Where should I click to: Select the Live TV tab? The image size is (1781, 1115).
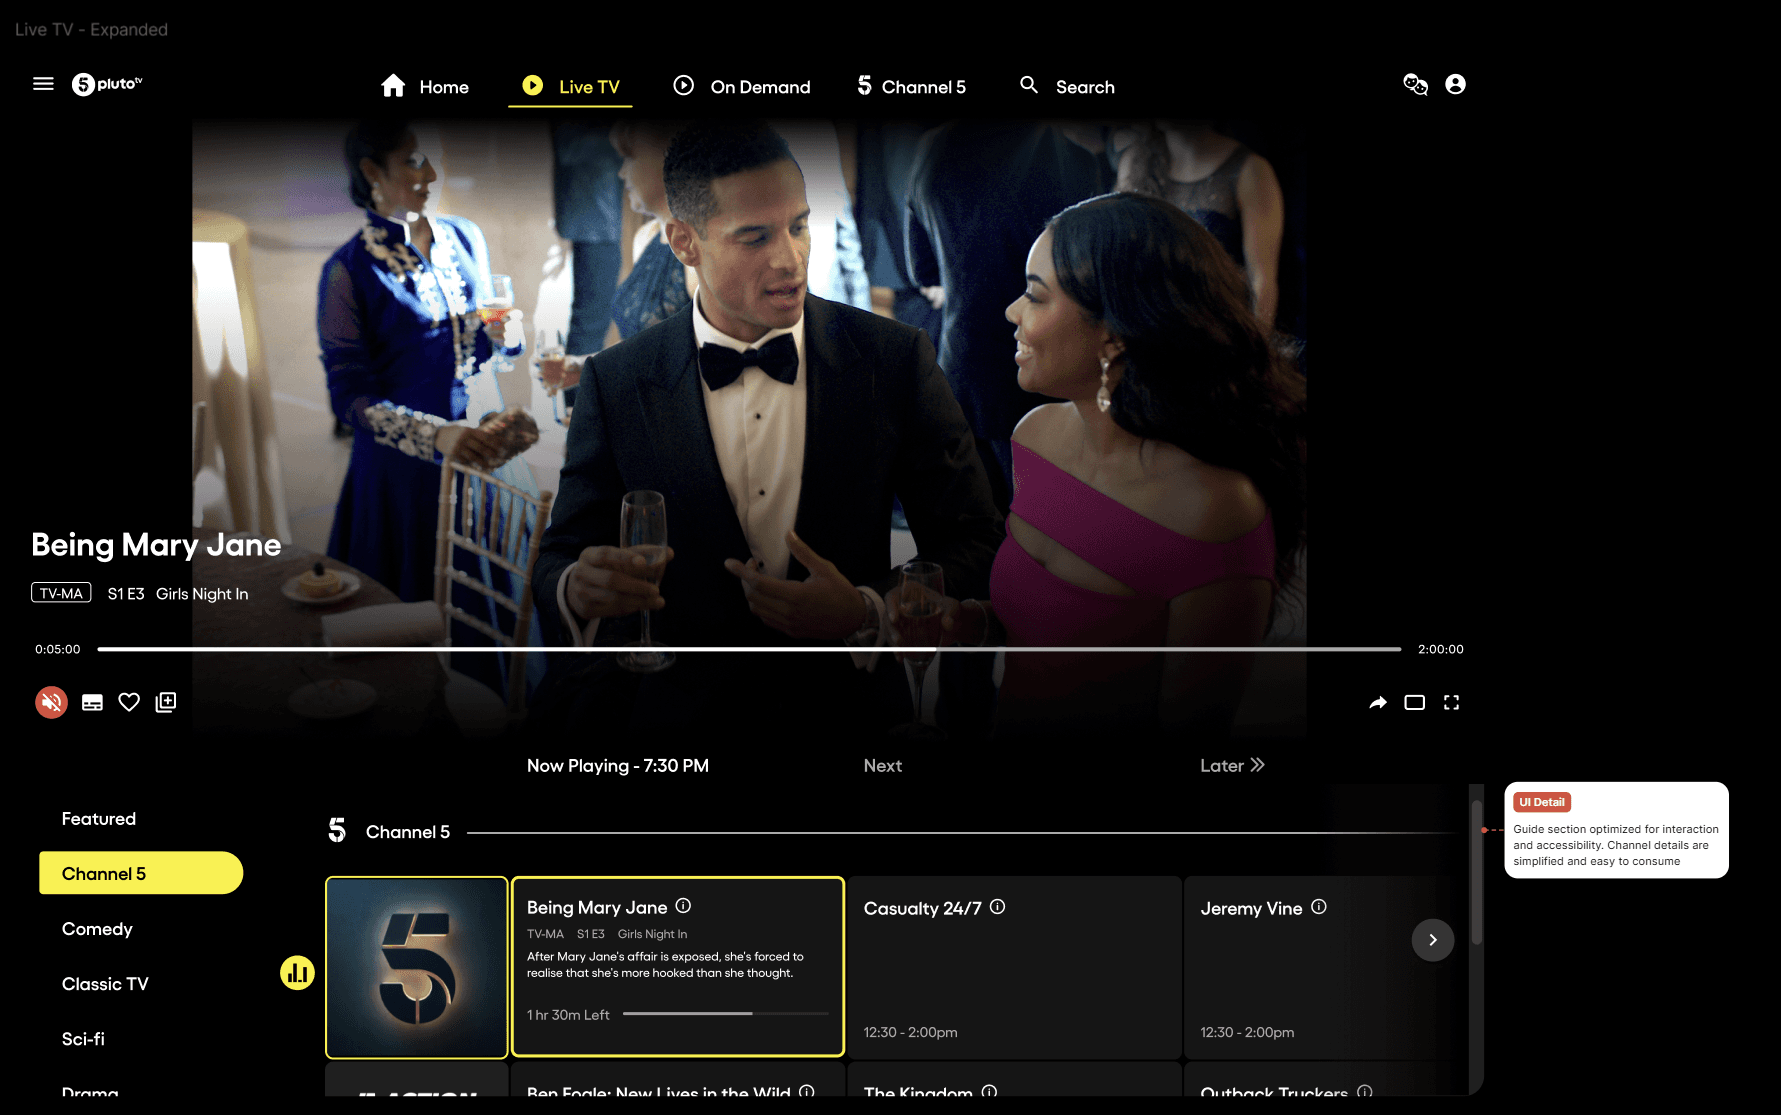(571, 87)
